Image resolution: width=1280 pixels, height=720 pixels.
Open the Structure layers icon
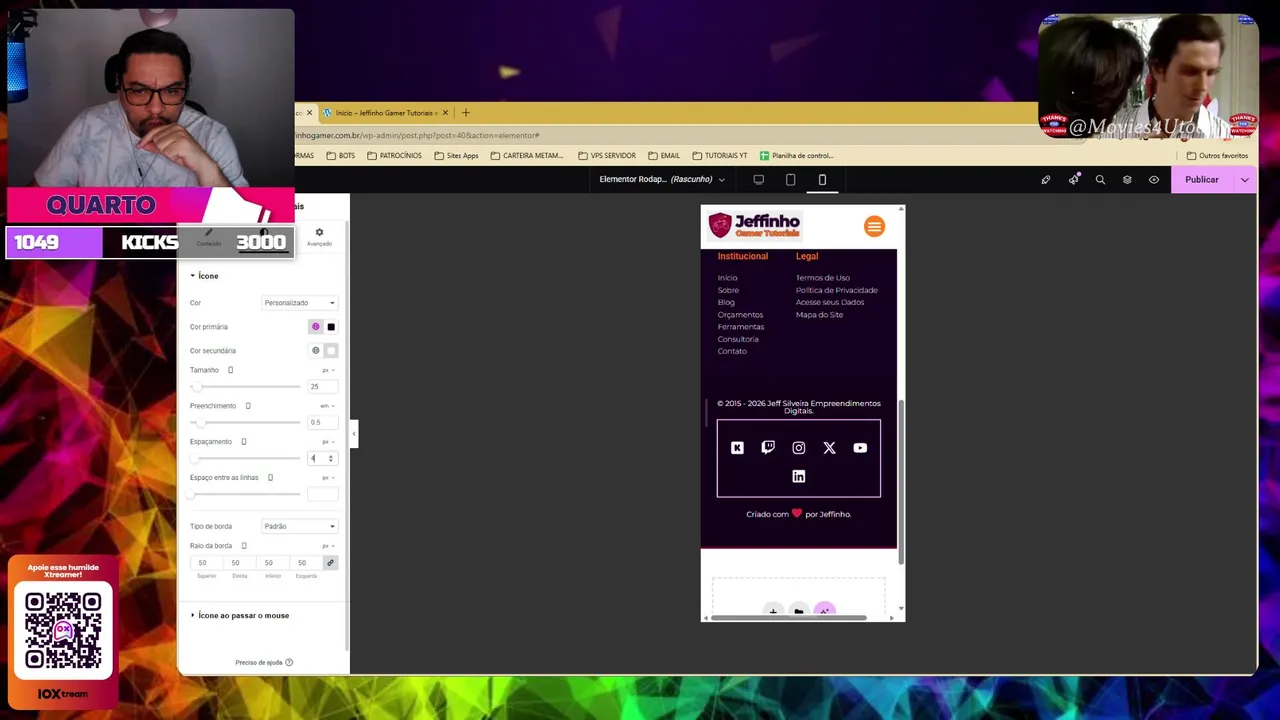(x=1127, y=180)
